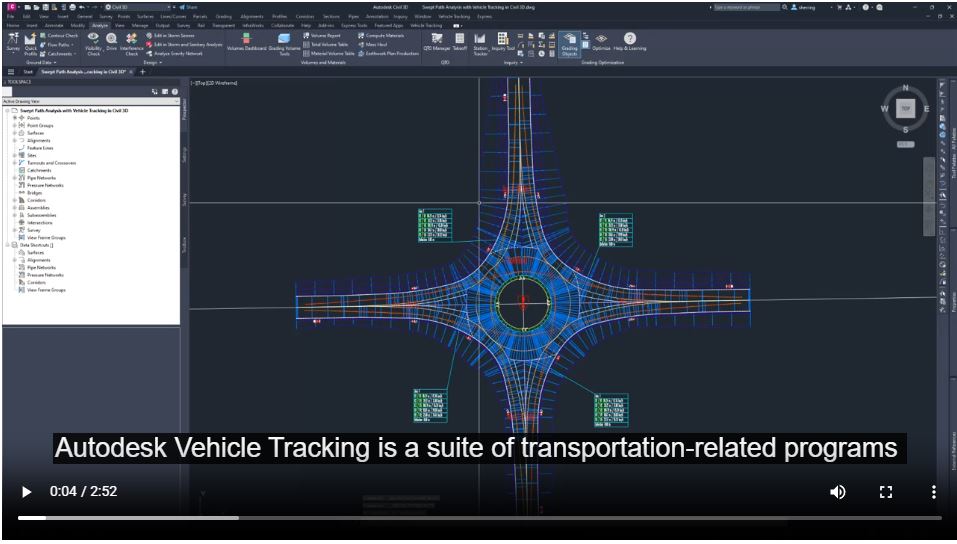
Task: Select Intersections in the Toolspace tree
Action: 39,223
